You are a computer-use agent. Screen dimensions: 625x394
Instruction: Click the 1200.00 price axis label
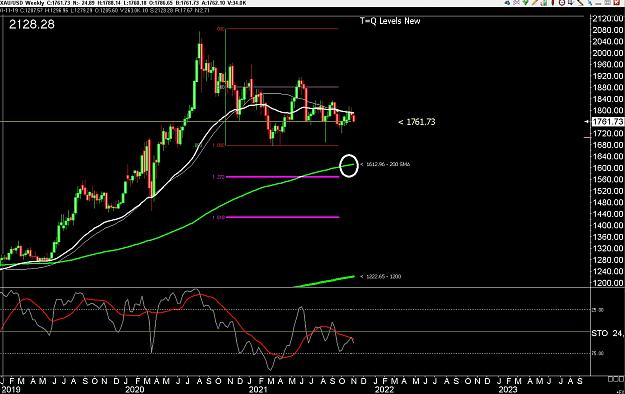(608, 283)
